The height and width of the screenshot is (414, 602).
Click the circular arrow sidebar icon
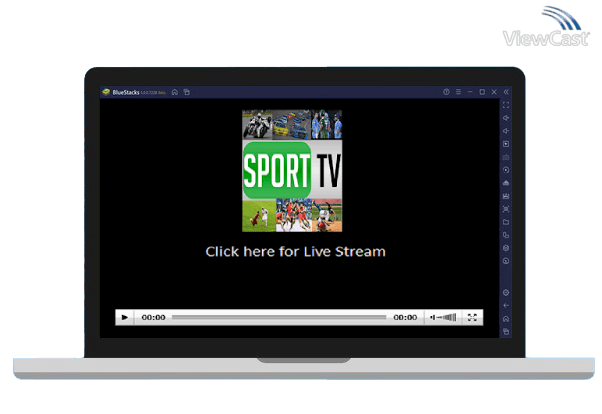coord(506,170)
